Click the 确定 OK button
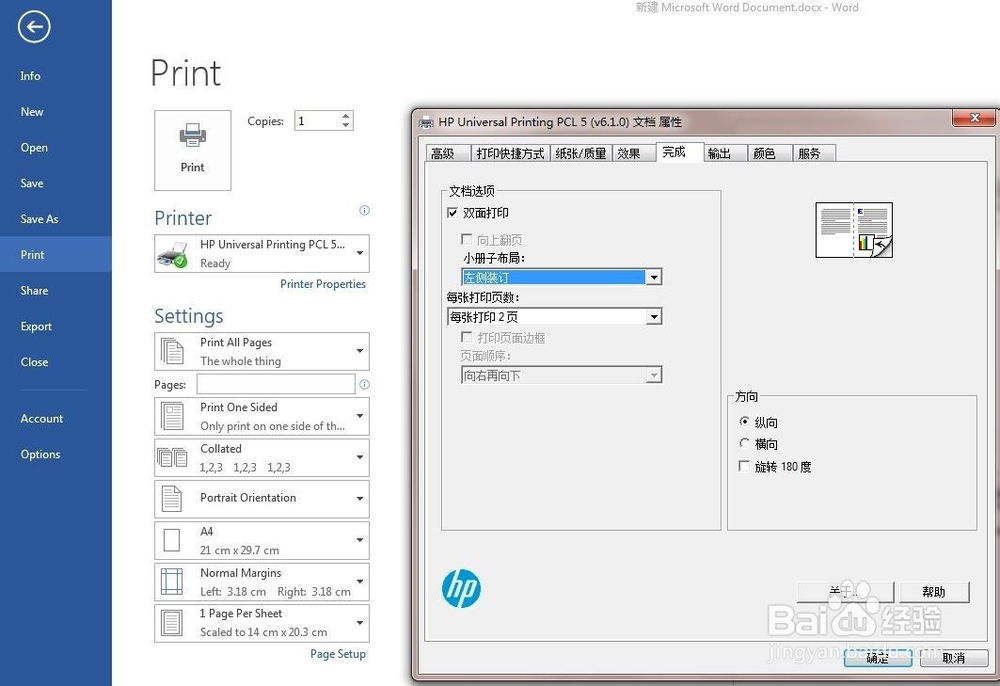 pyautogui.click(x=878, y=657)
